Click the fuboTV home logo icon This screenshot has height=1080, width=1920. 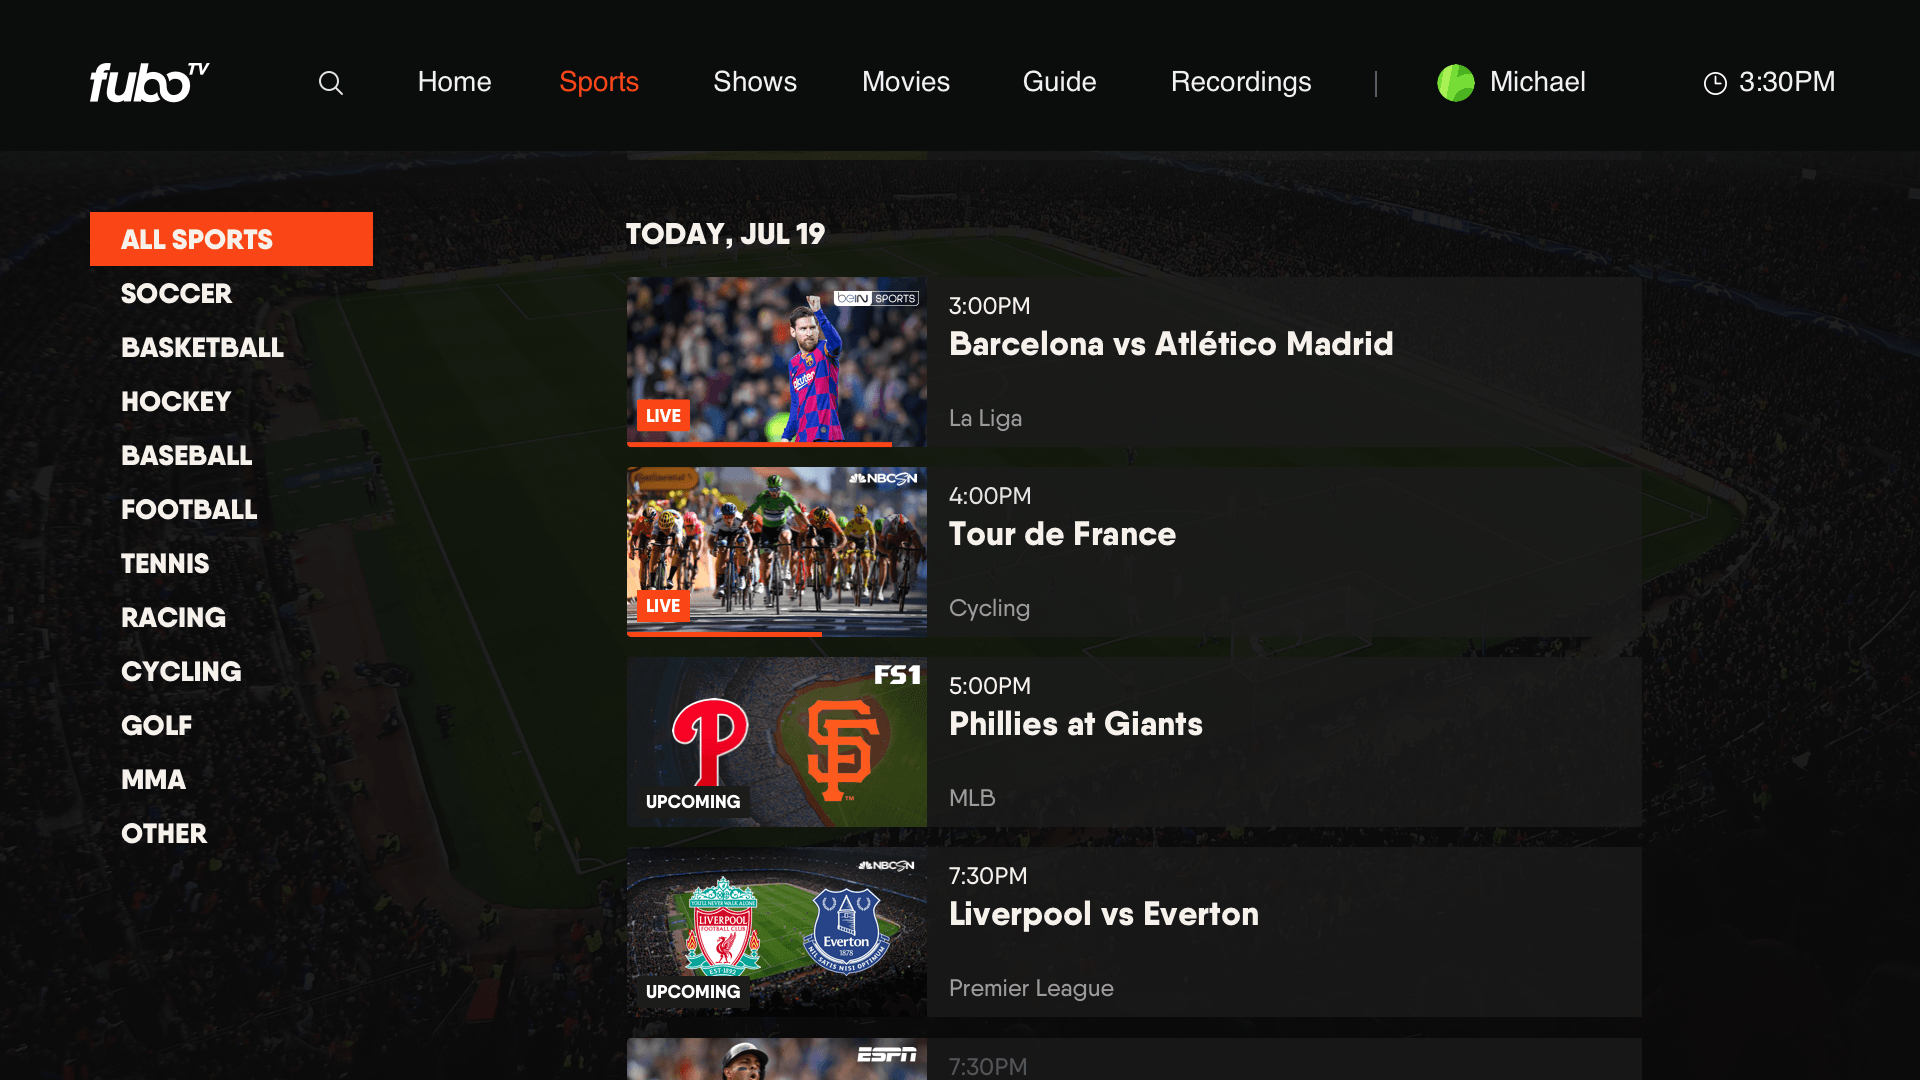(x=149, y=82)
